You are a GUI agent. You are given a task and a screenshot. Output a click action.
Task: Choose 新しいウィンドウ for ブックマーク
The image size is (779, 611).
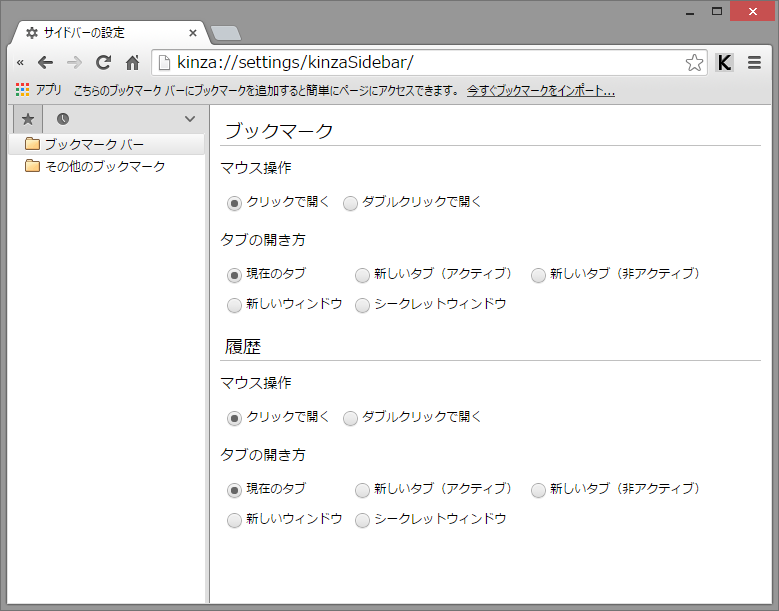pos(234,305)
